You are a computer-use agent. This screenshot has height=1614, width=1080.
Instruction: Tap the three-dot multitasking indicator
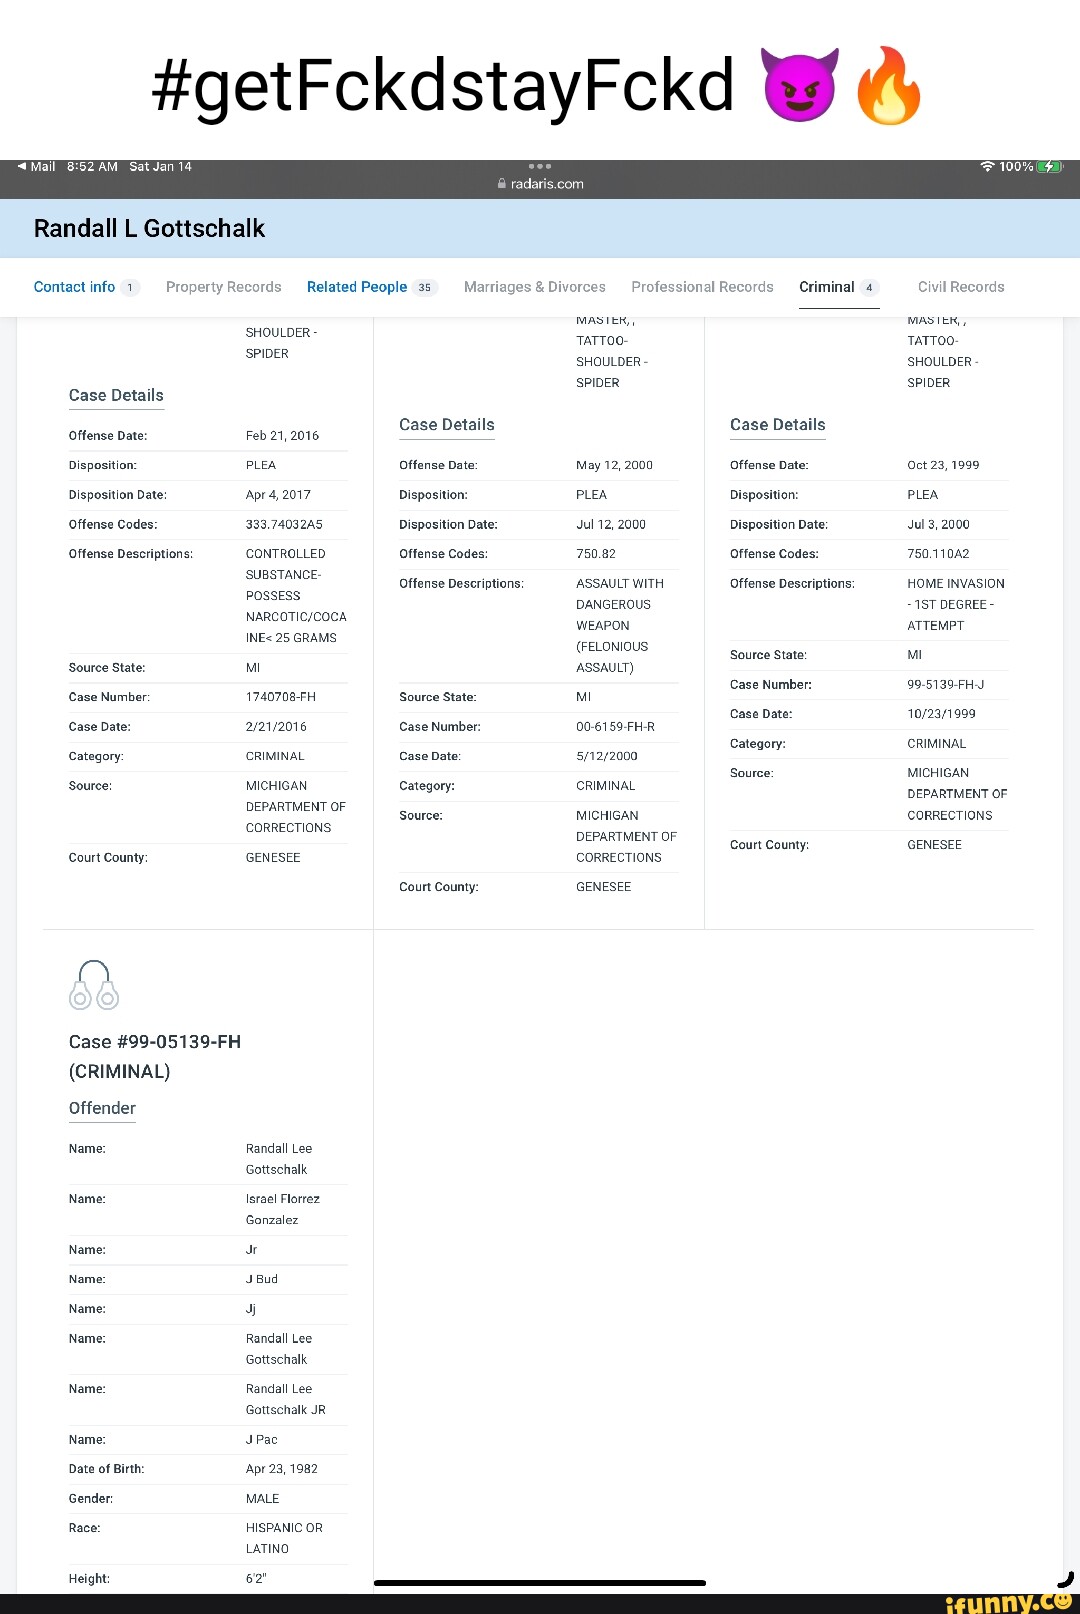click(540, 166)
